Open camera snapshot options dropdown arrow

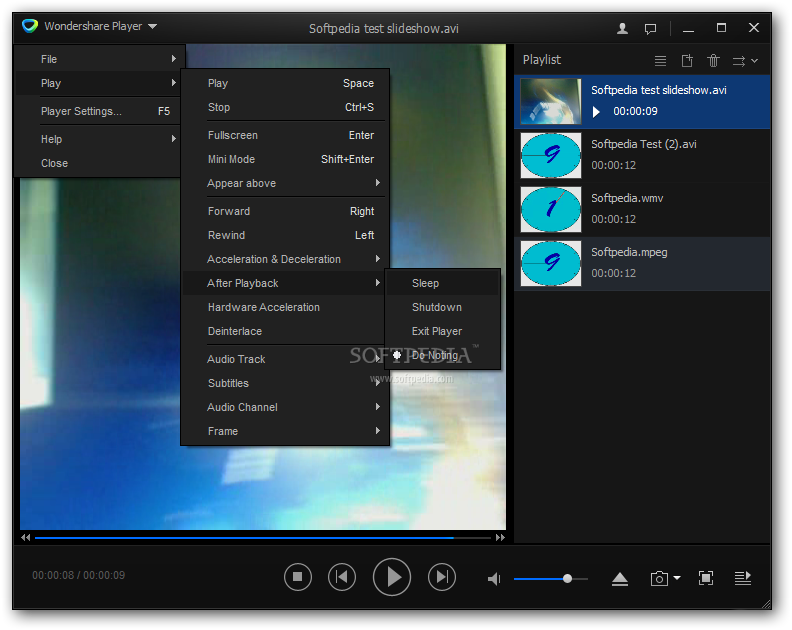[x=677, y=577]
